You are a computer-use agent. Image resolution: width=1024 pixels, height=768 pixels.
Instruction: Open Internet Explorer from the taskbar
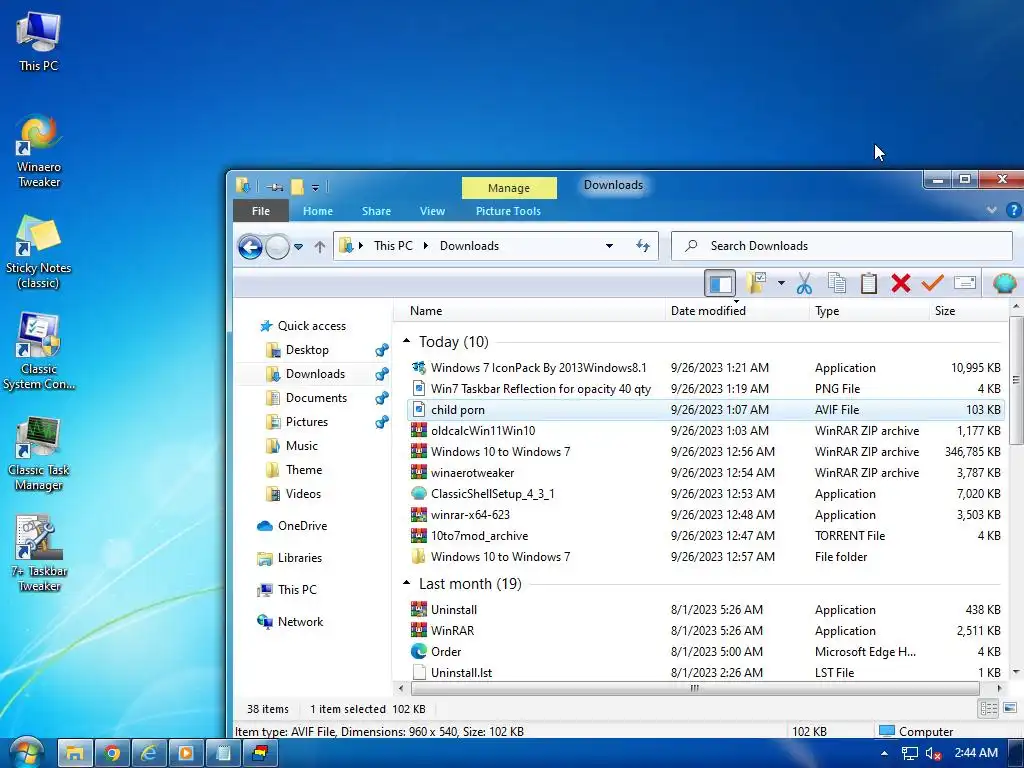149,754
